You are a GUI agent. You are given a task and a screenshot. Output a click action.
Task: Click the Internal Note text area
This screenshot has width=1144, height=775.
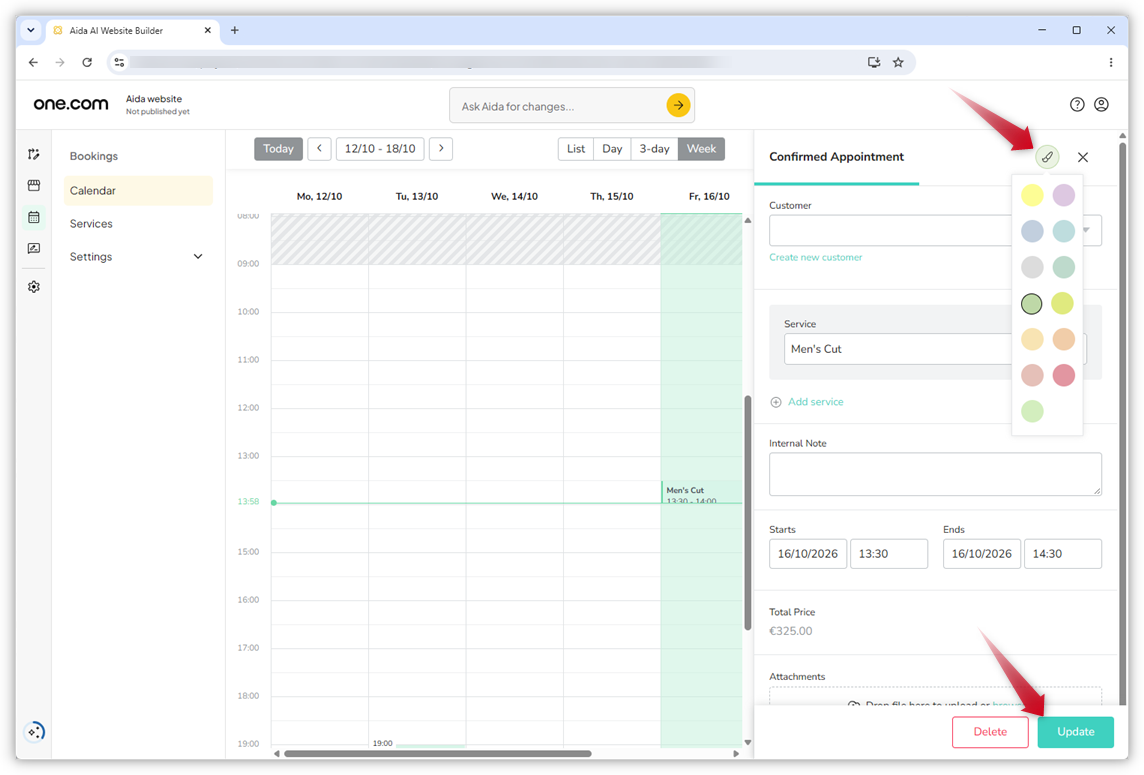(x=935, y=474)
